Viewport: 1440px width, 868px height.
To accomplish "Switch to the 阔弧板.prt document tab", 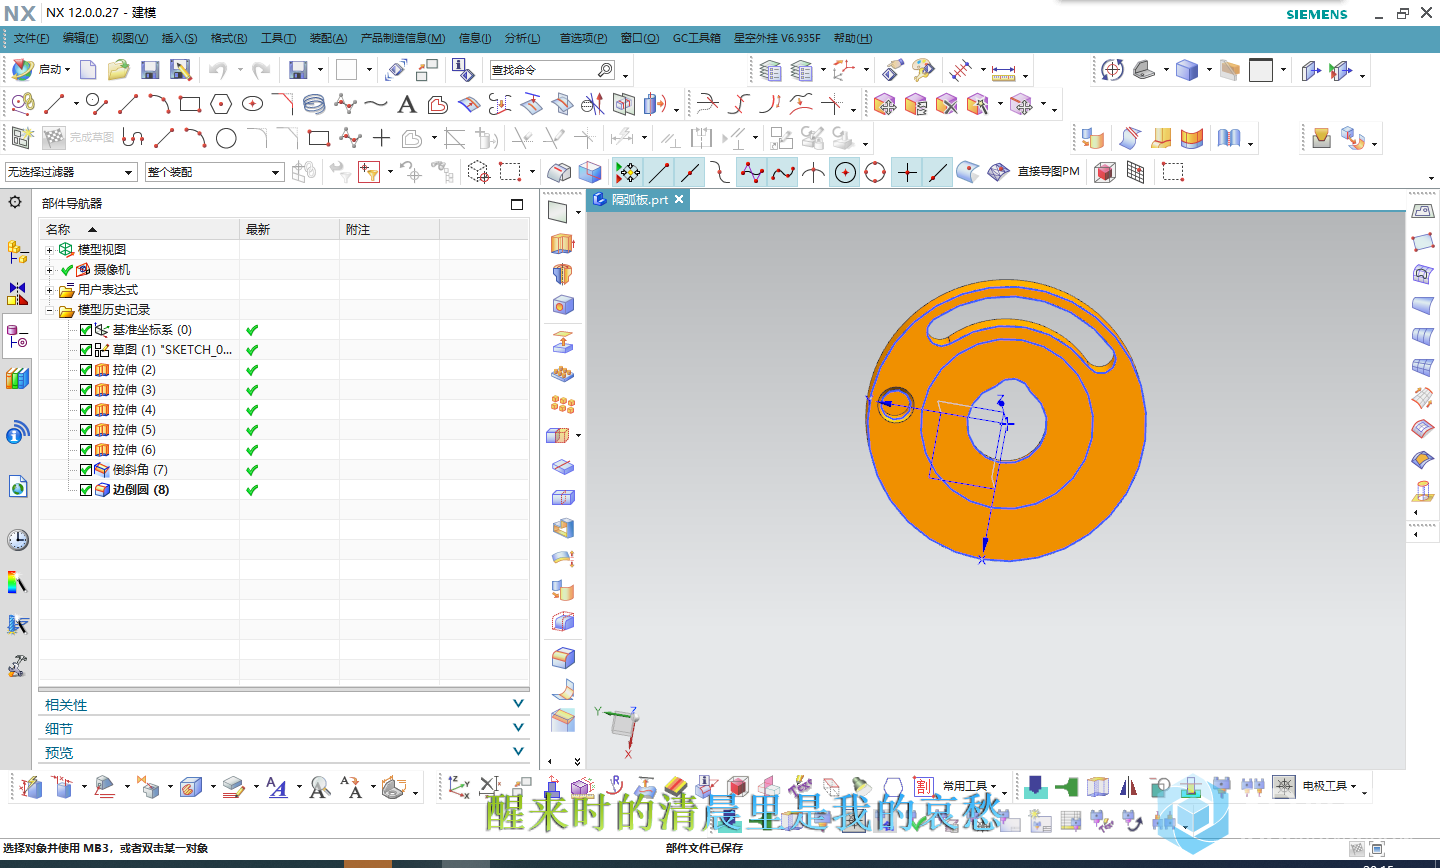I will pyautogui.click(x=639, y=200).
